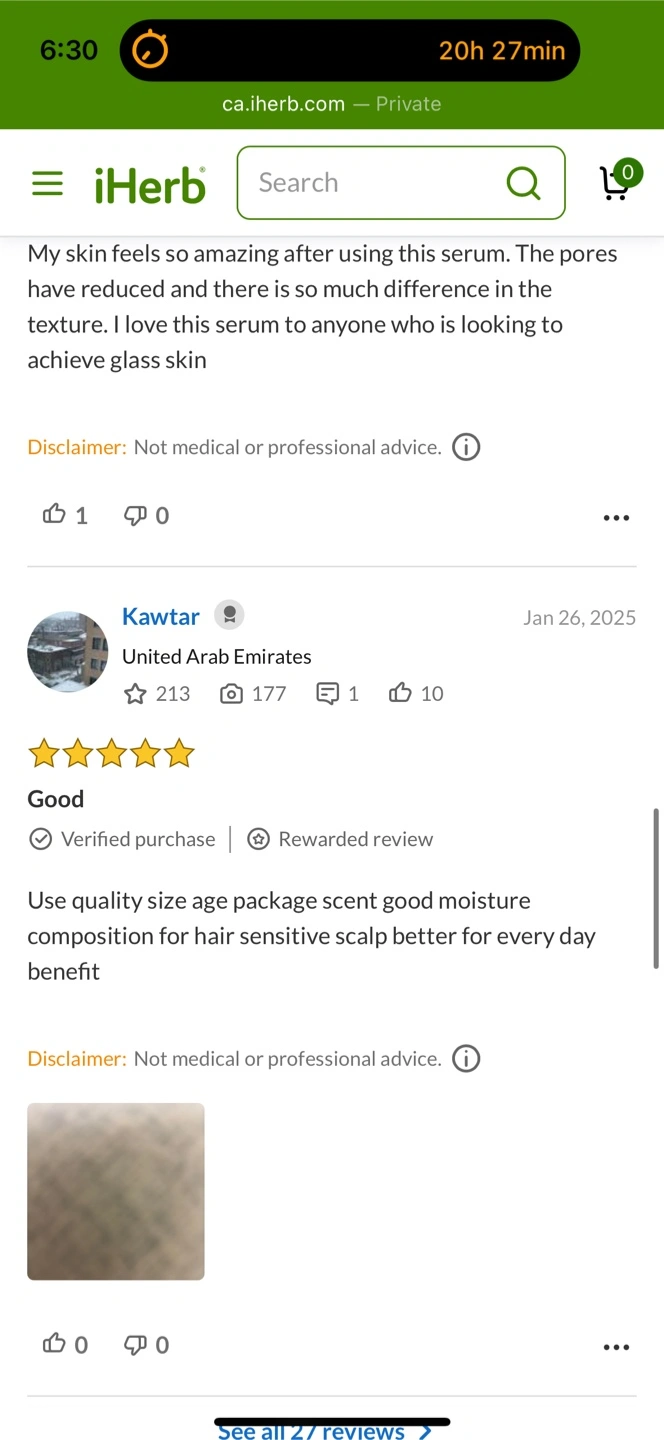Tap info icon beside Kawtar's review disclaimer

tap(466, 1058)
